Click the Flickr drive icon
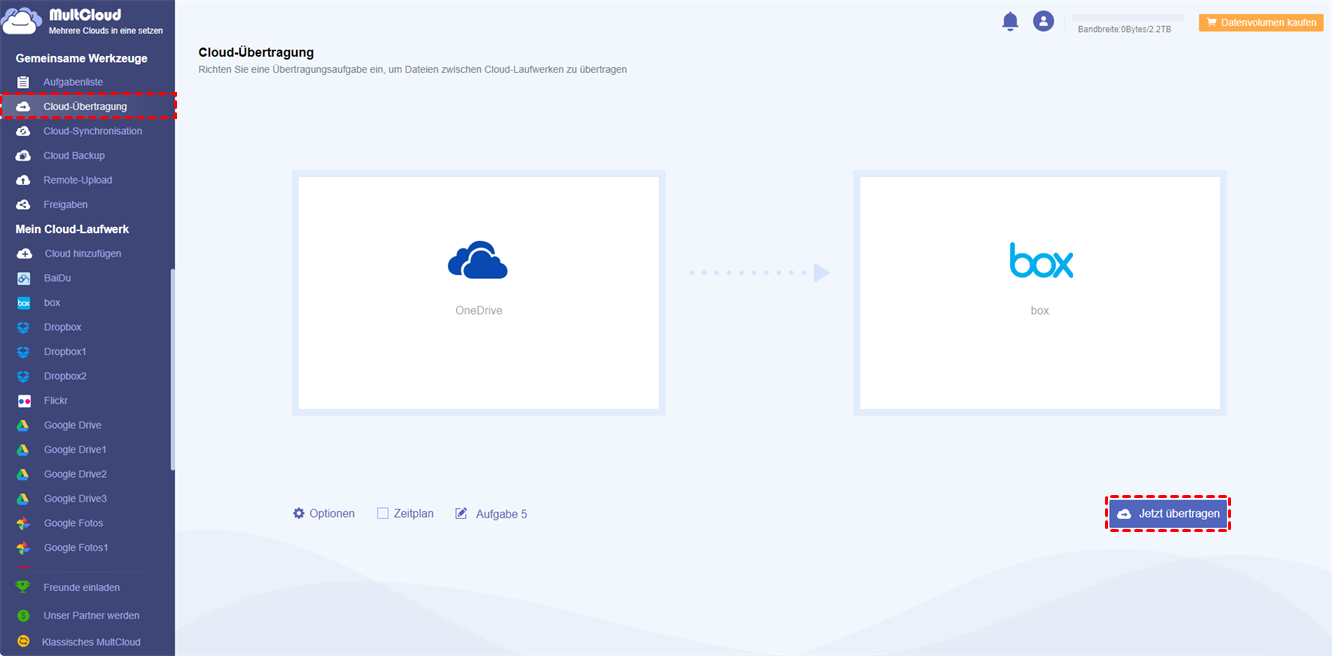This screenshot has width=1332, height=656. (23, 401)
